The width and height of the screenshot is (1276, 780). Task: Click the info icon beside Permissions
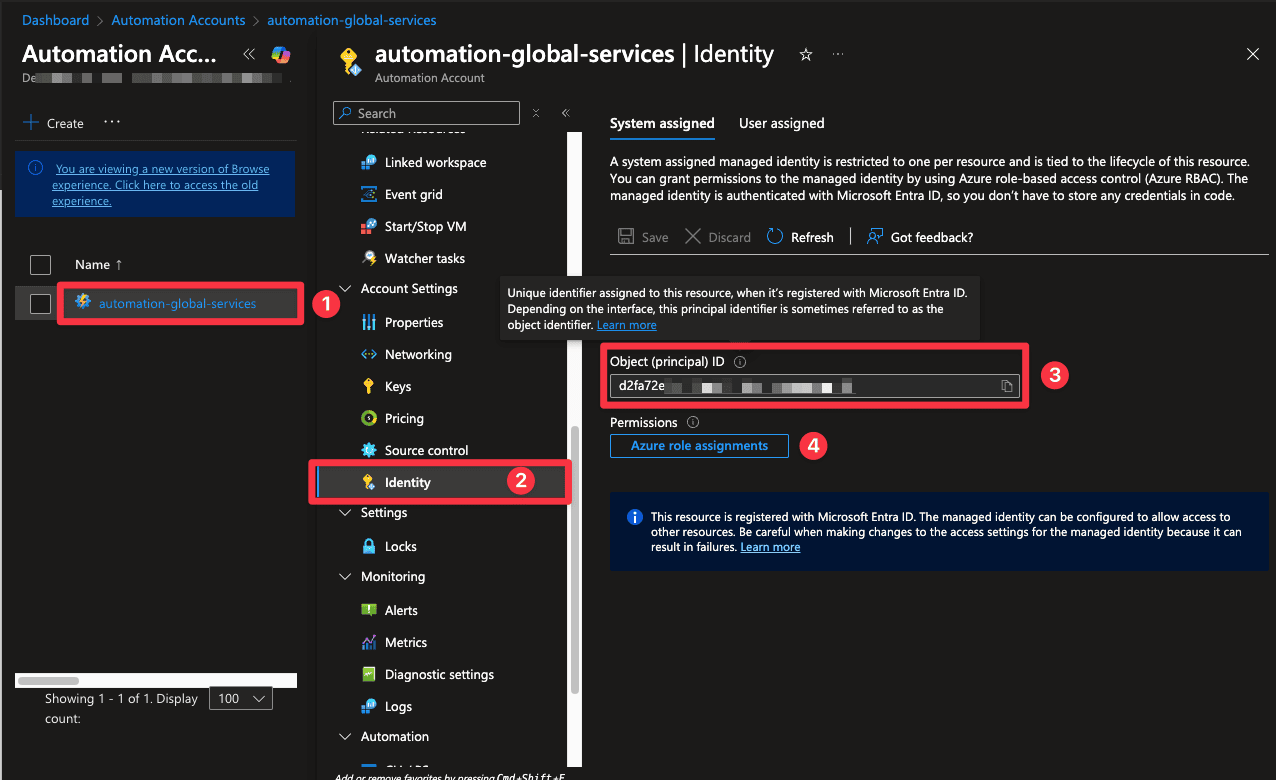click(x=693, y=422)
